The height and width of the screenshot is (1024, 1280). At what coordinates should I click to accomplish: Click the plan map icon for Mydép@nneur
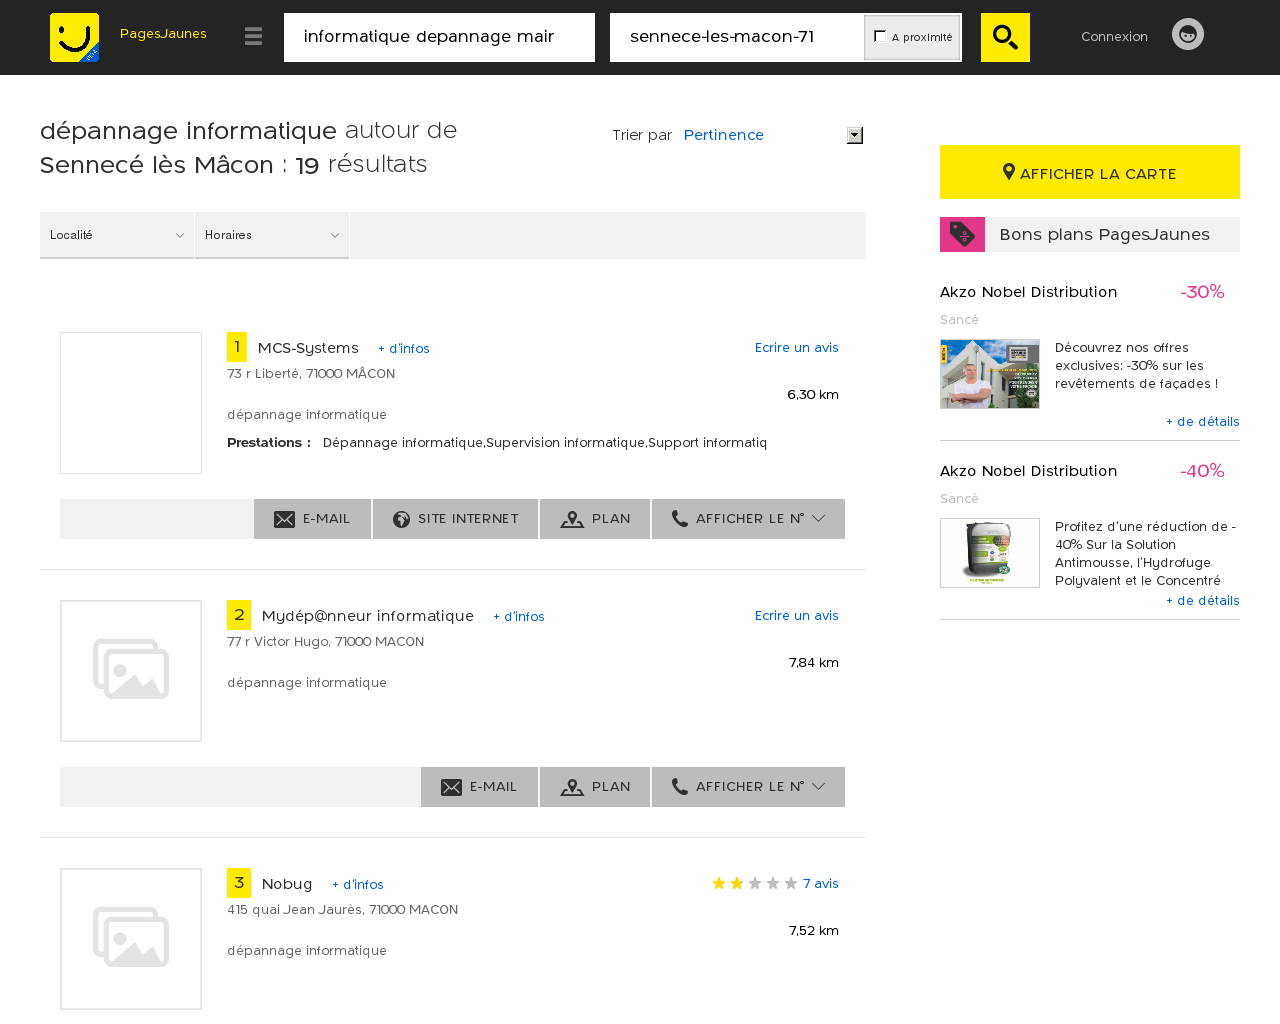572,787
